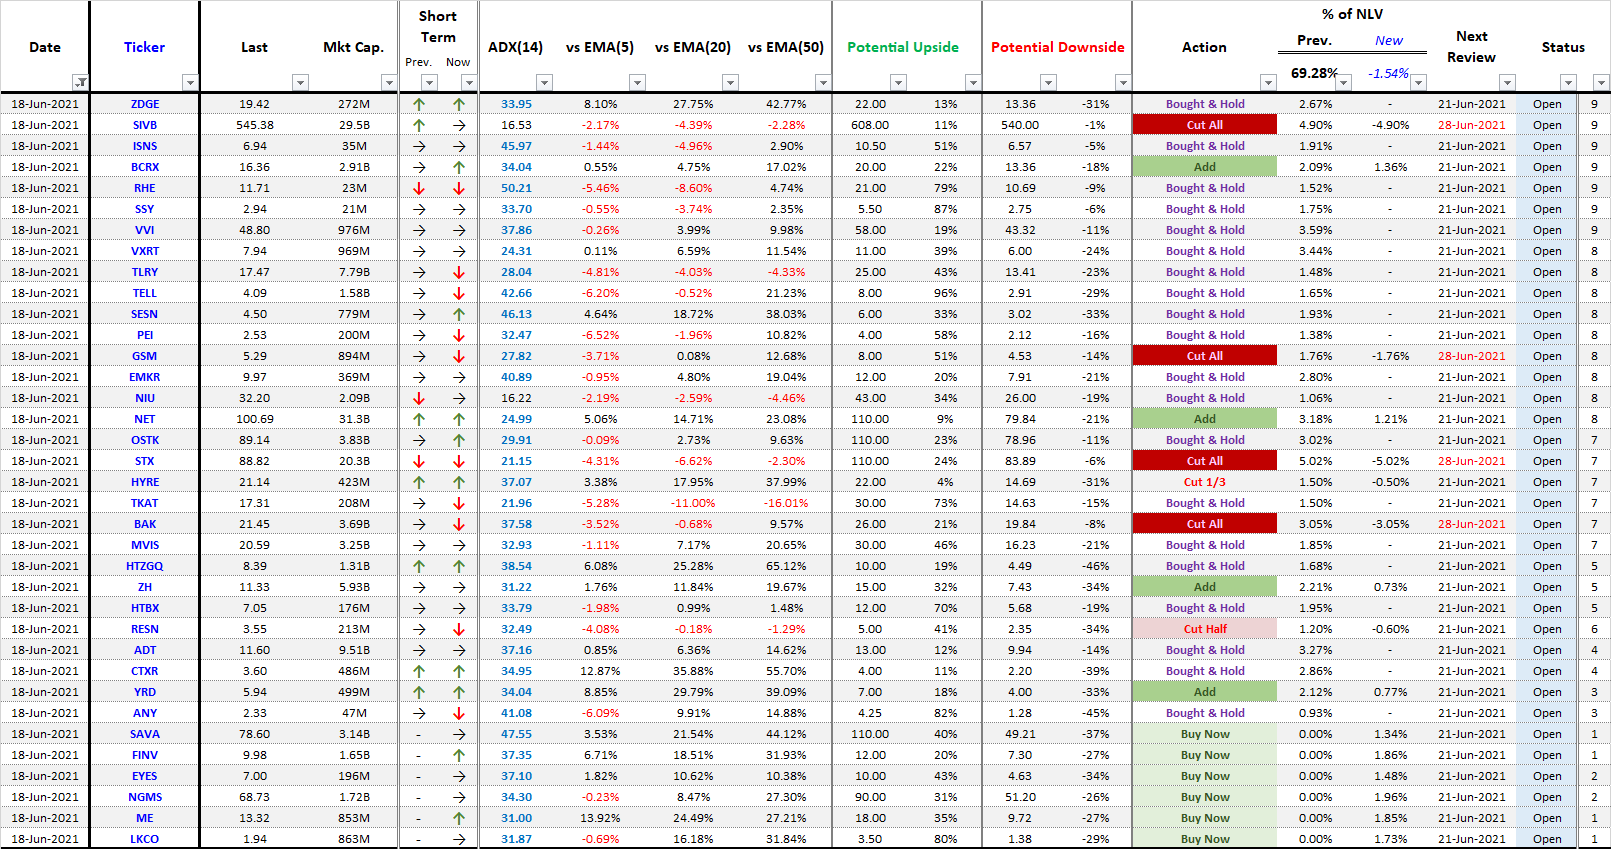Select the red Cut All cell for SIVB
Screen dimensions: 1611x849
(1205, 125)
